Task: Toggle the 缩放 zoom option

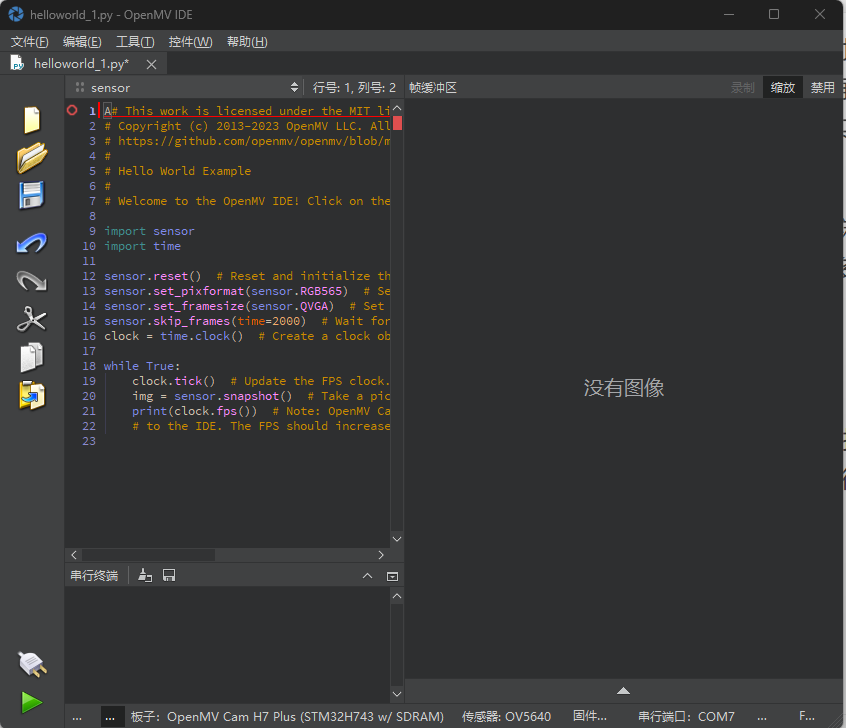Action: tap(783, 87)
